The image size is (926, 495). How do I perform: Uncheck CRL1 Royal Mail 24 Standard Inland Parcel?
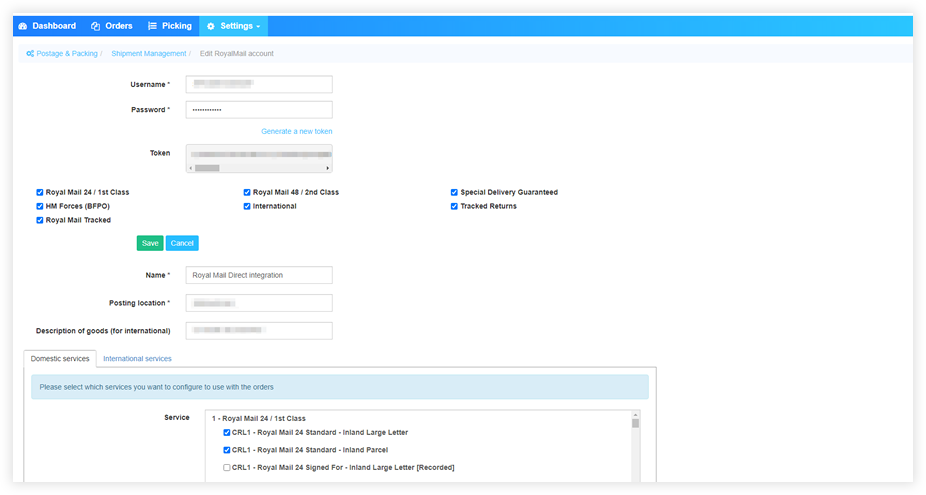(227, 450)
